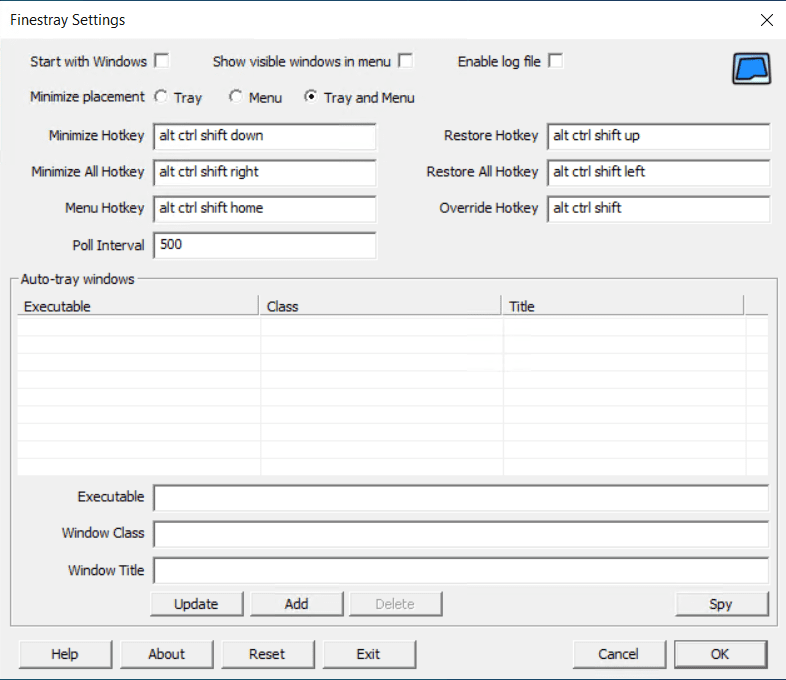Image resolution: width=786 pixels, height=680 pixels.
Task: Click the Class column header
Action: coord(380,306)
